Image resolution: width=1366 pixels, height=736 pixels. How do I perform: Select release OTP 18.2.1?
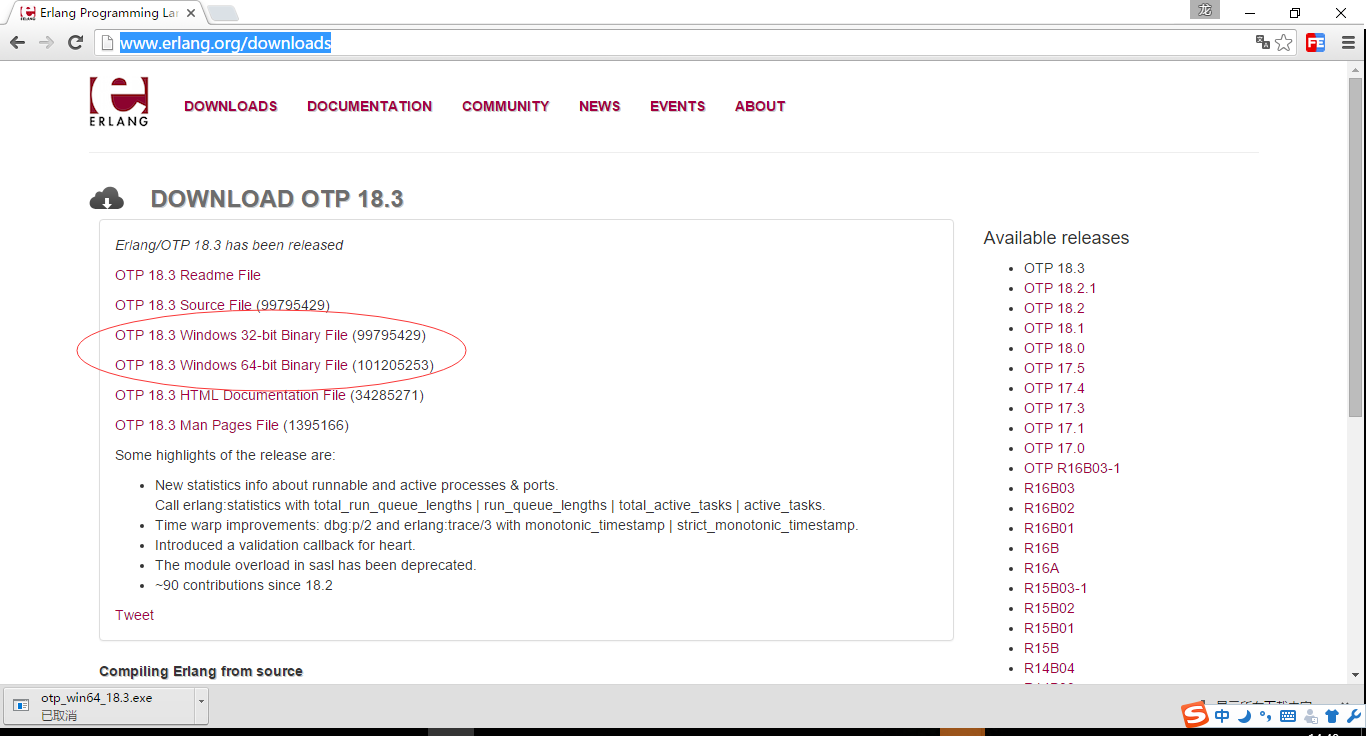1060,288
